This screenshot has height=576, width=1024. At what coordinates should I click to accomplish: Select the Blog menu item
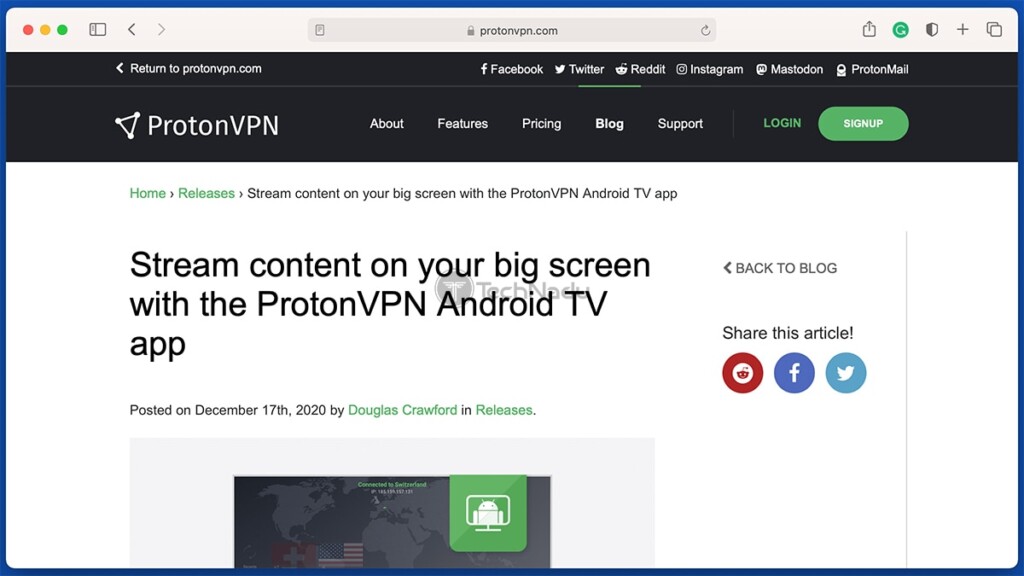609,123
